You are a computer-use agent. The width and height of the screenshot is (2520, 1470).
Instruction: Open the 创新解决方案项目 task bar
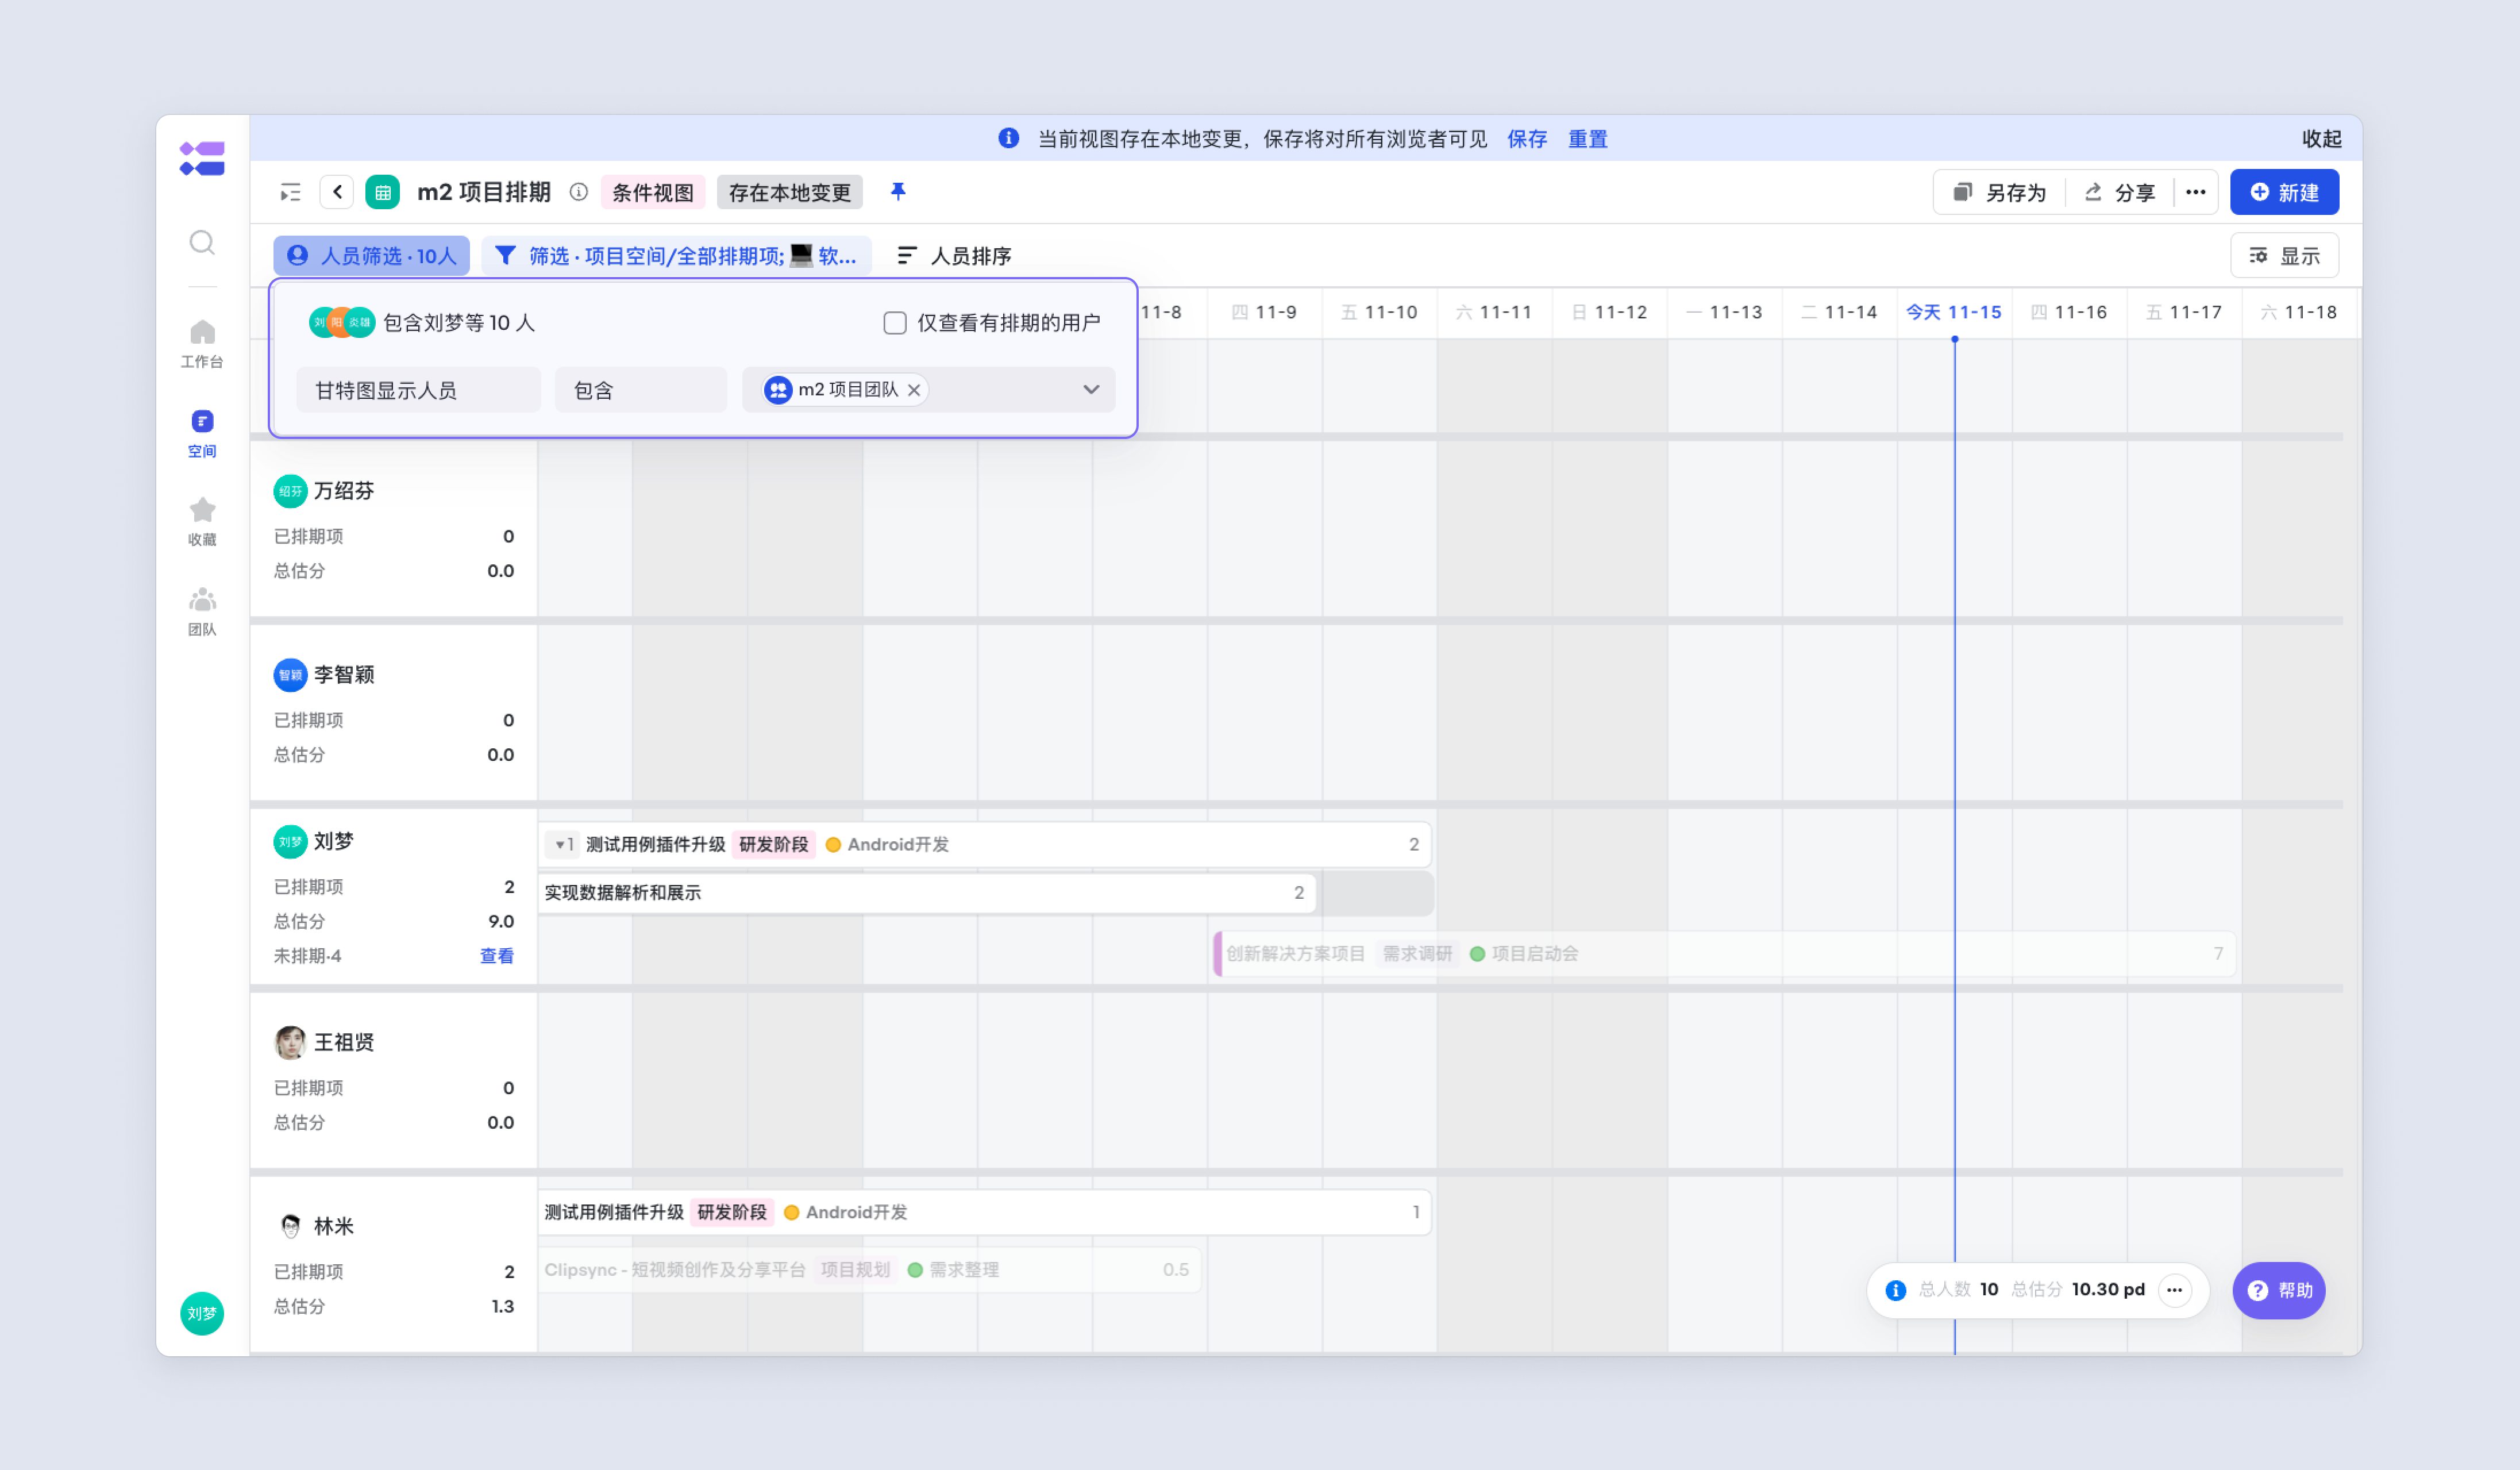tap(1725, 954)
